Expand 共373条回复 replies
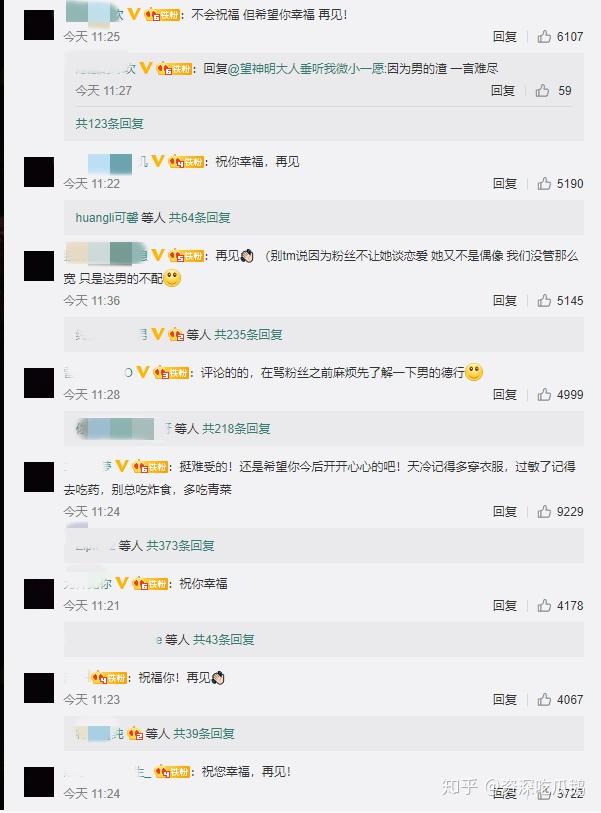This screenshot has height=813, width=601. (x=180, y=545)
